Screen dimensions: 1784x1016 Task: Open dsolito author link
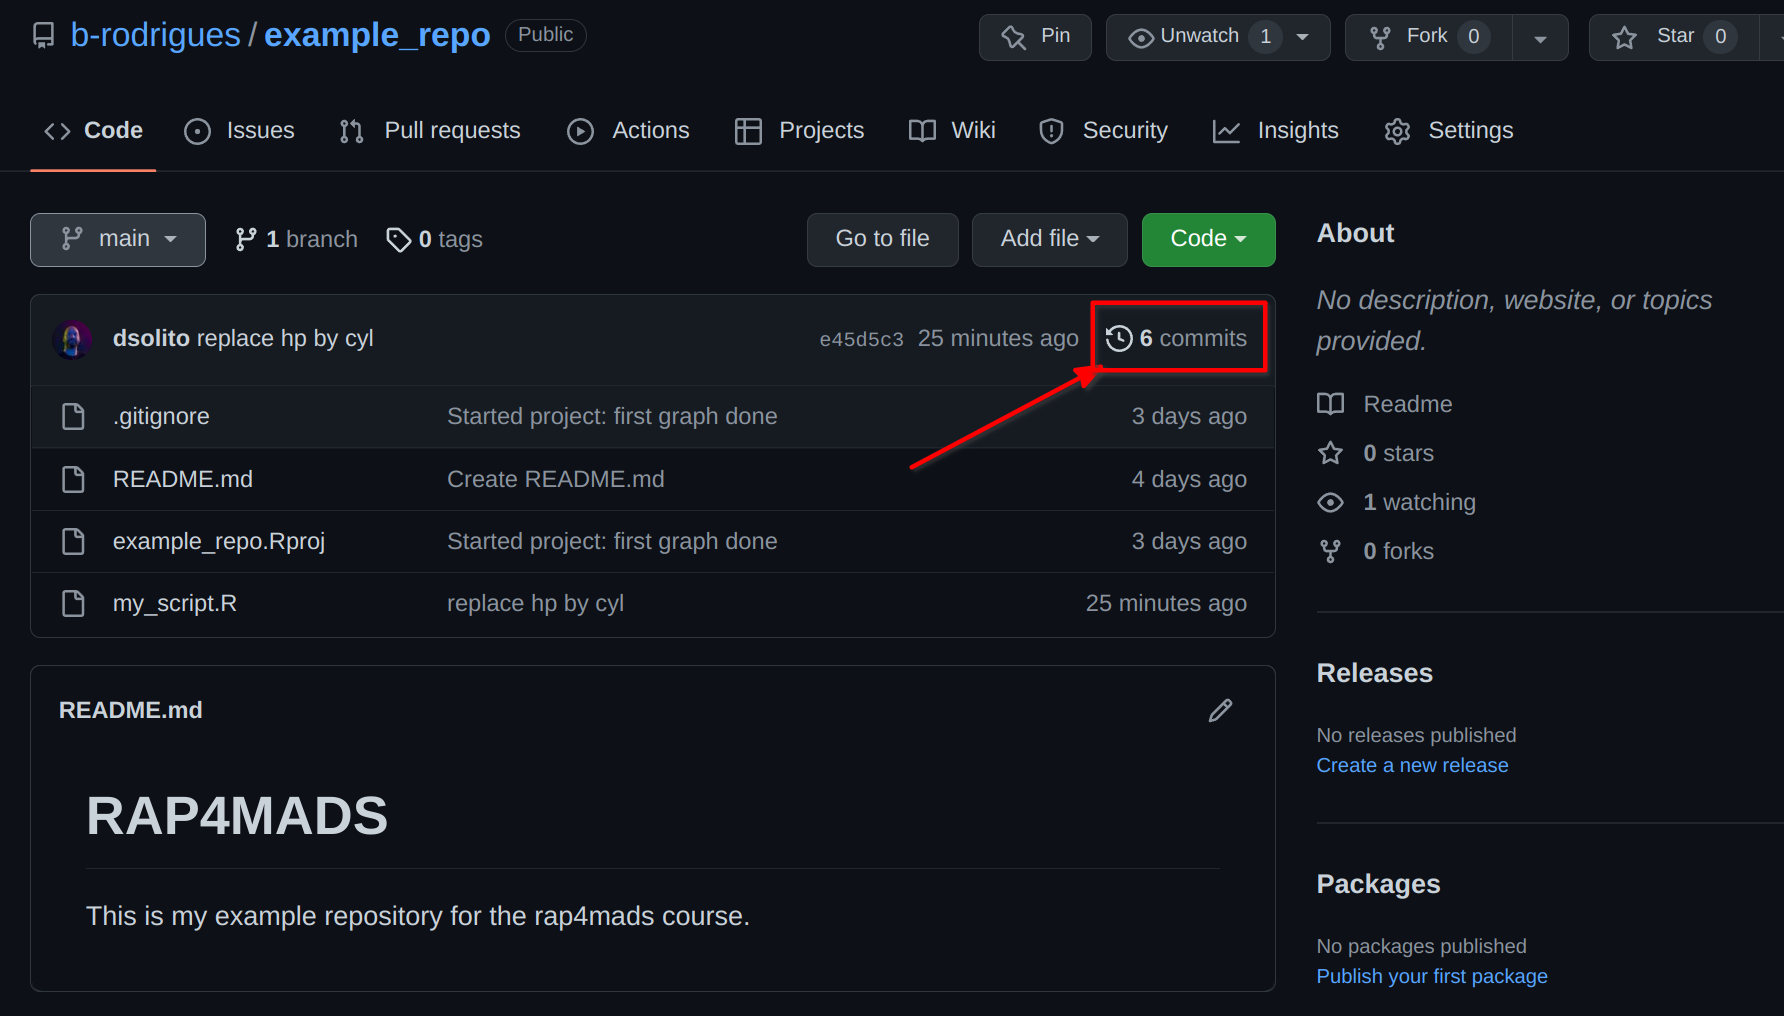coord(151,338)
